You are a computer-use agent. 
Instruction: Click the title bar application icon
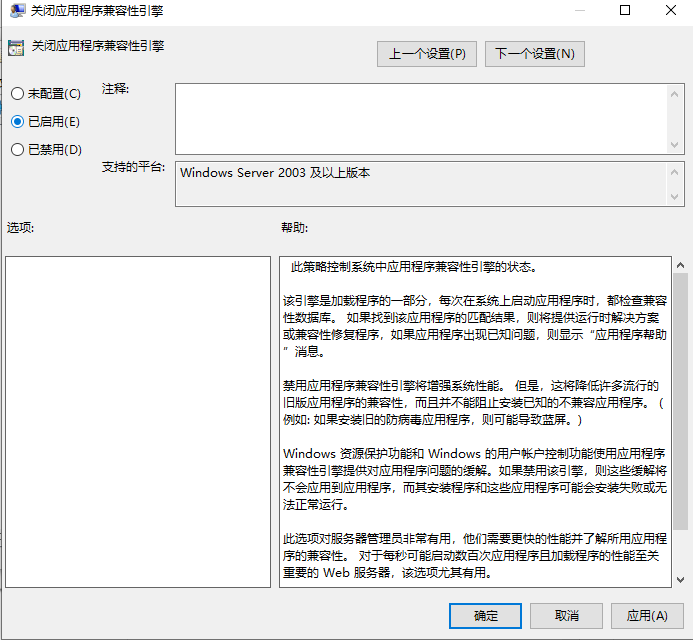pos(17,10)
